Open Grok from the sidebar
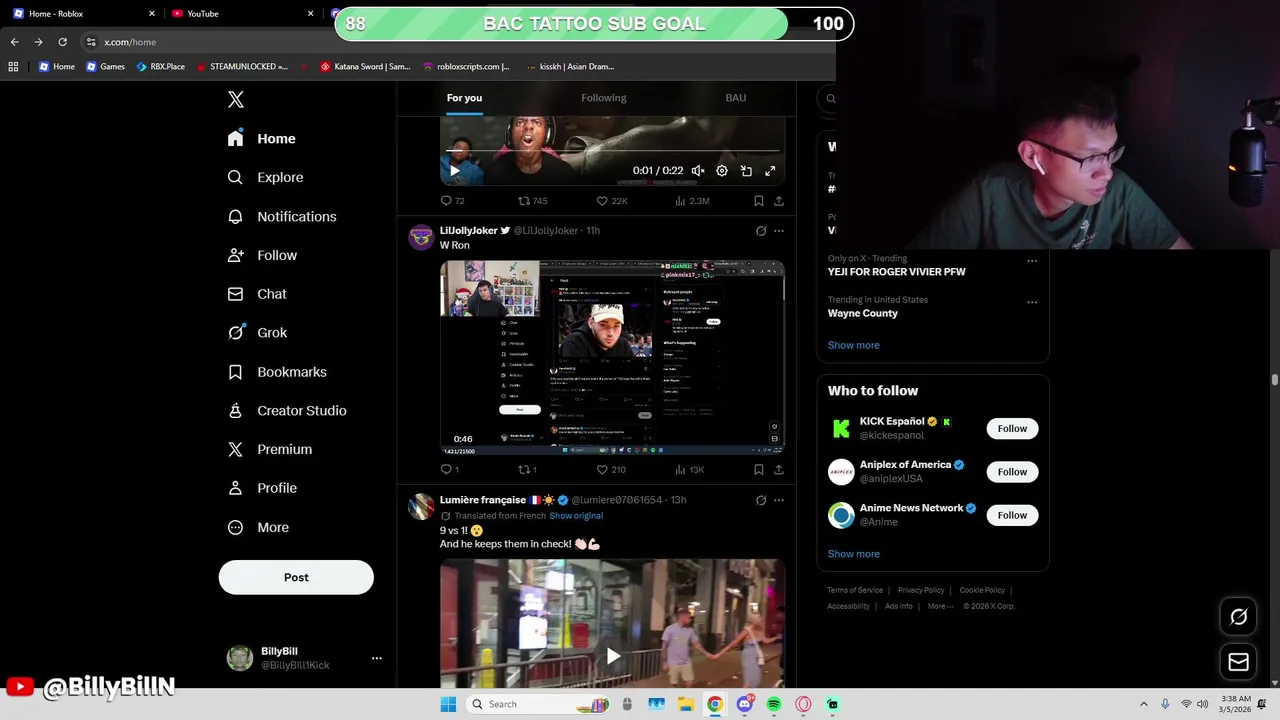Viewport: 1280px width, 720px height. click(x=258, y=333)
